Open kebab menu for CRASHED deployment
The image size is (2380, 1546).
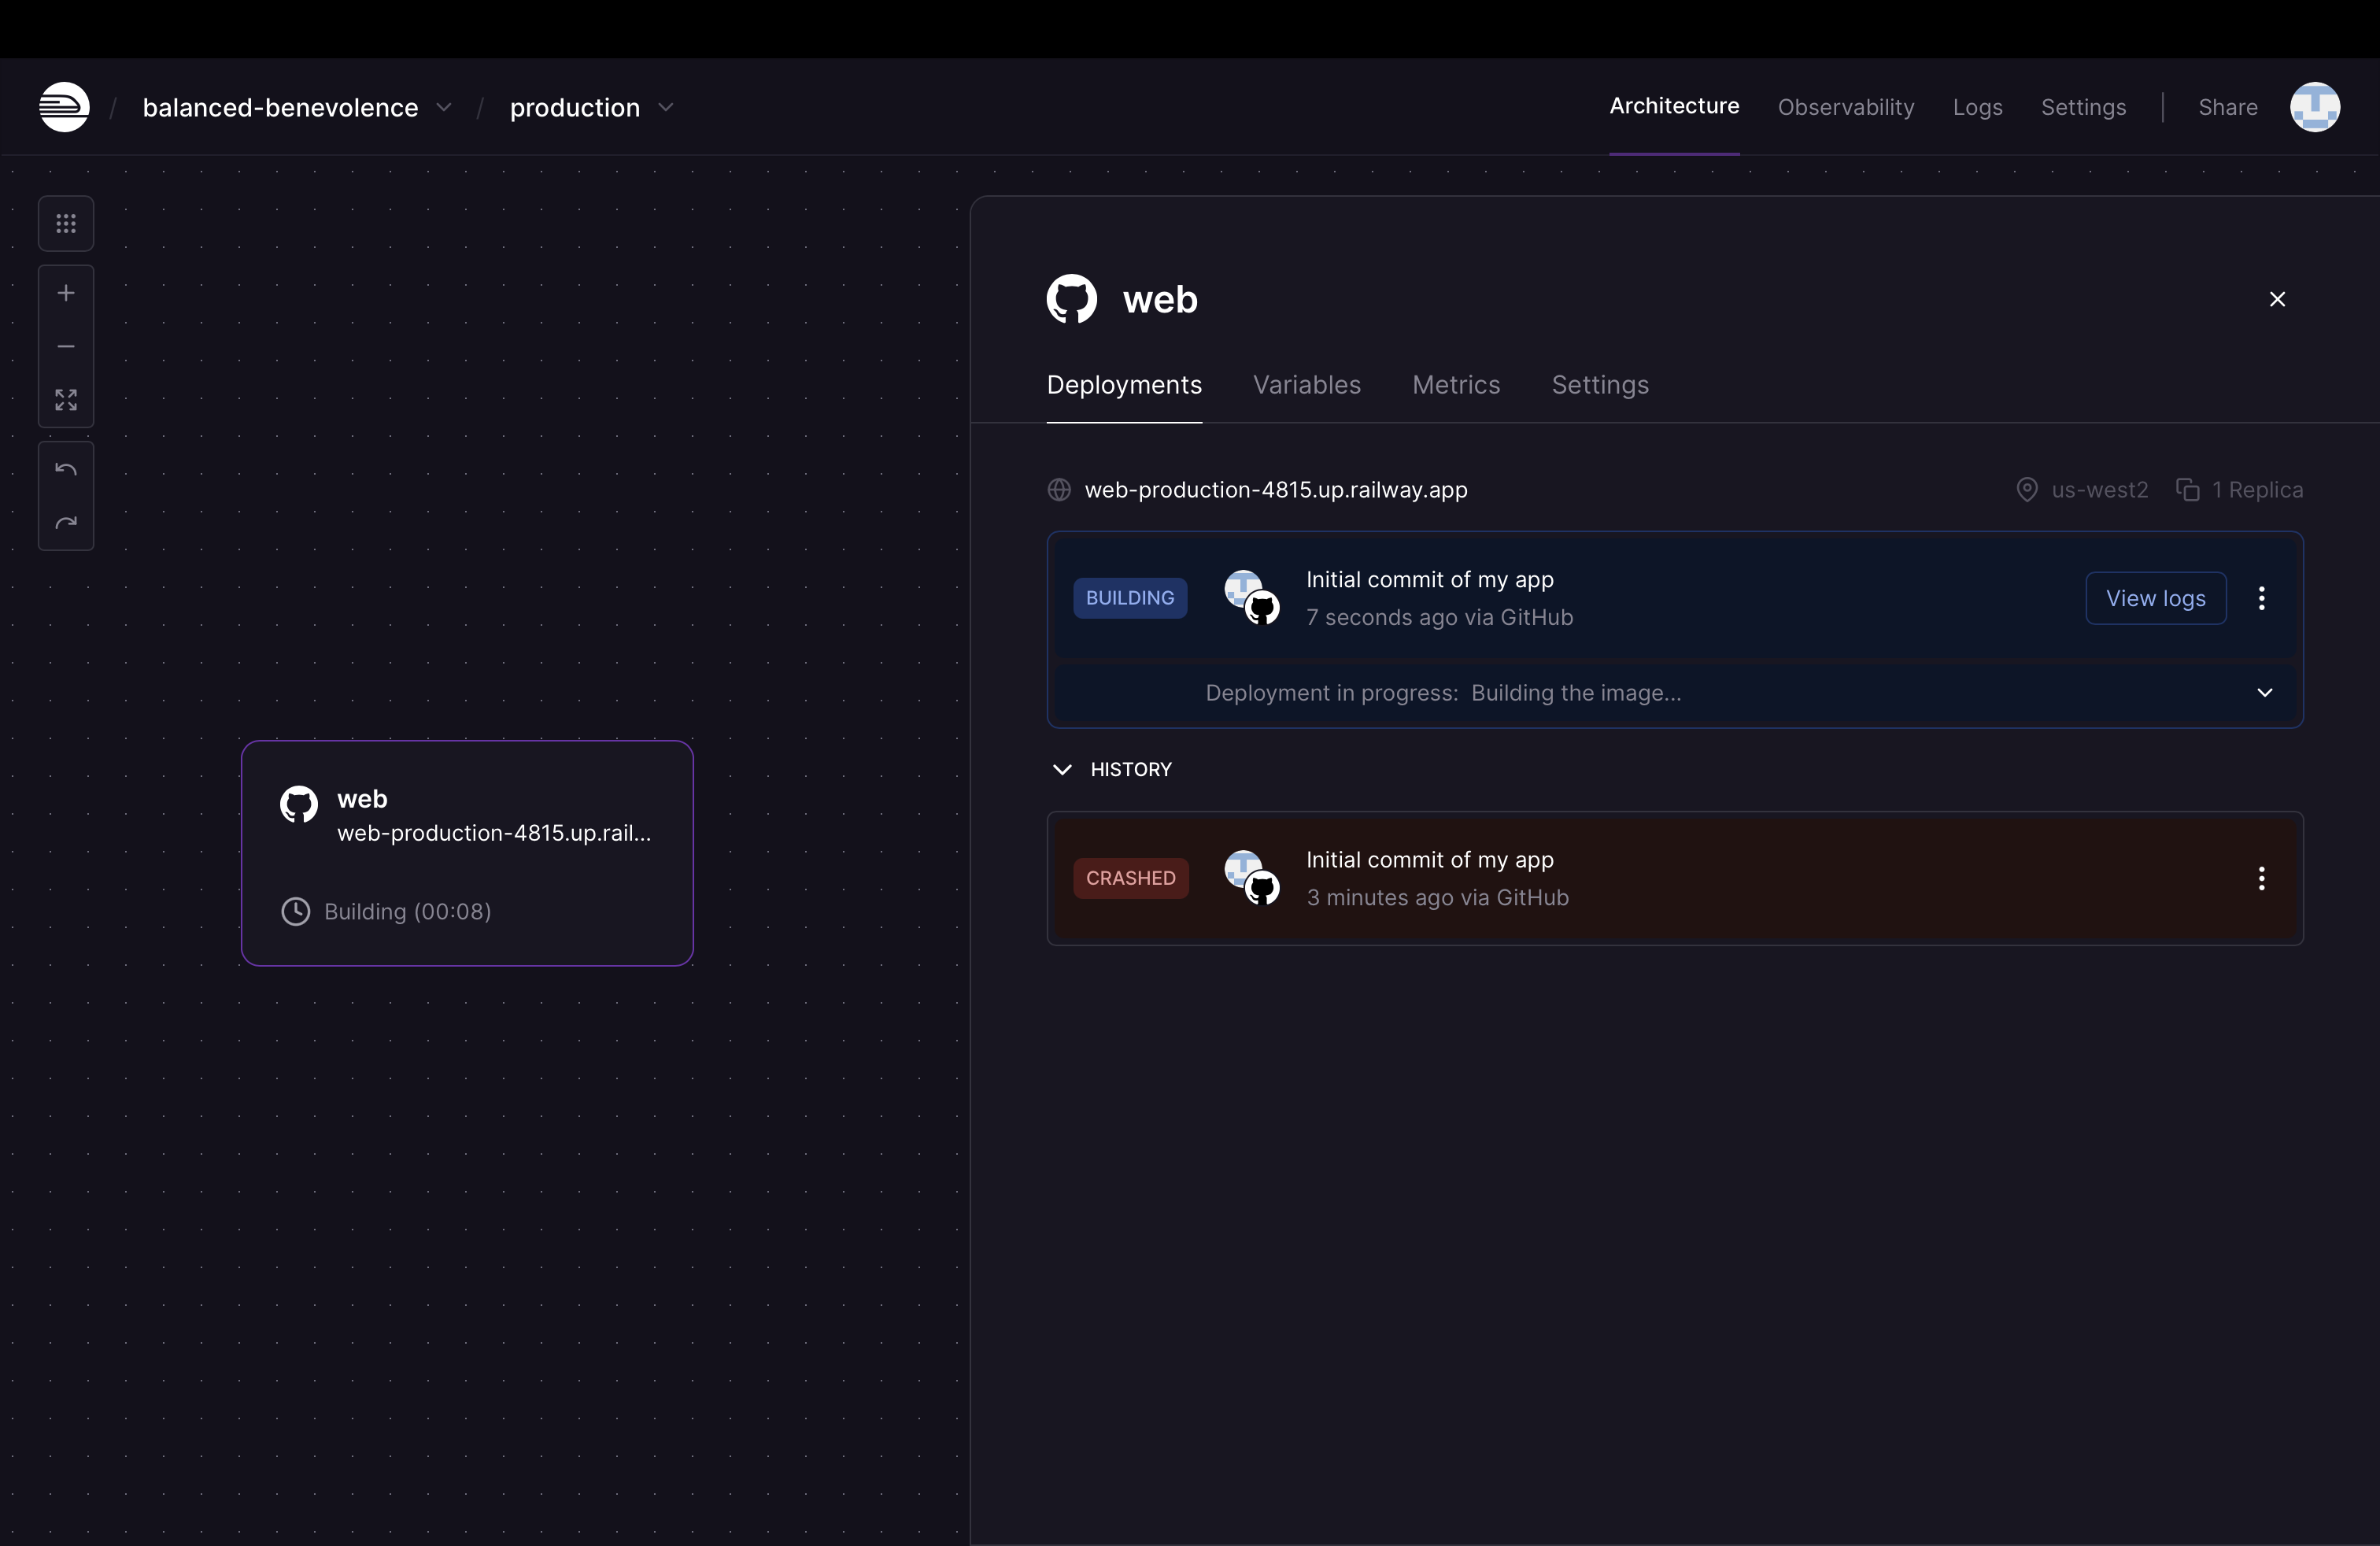[2261, 878]
